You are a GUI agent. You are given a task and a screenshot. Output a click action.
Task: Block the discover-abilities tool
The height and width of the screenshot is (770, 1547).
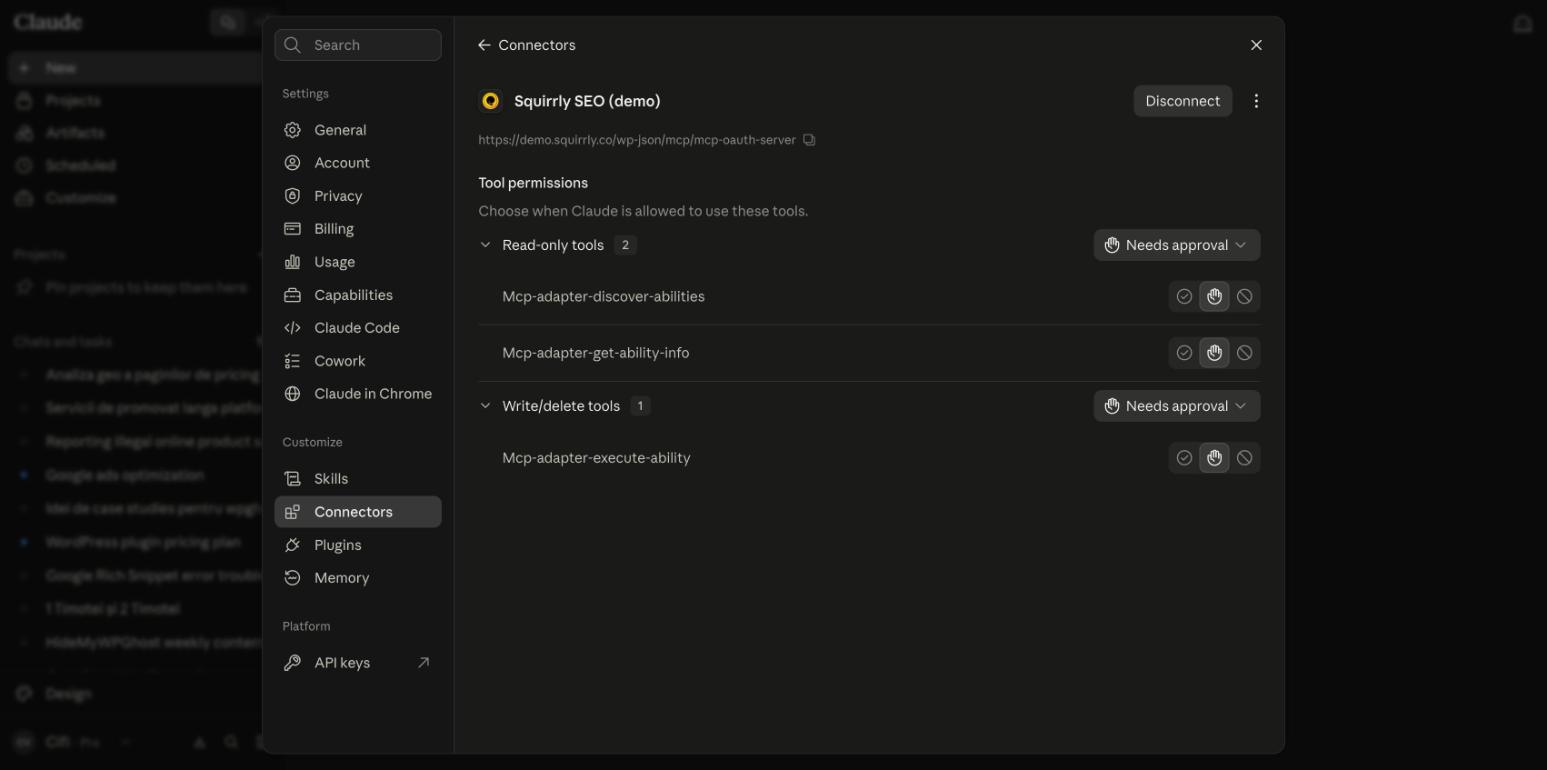(x=1244, y=297)
